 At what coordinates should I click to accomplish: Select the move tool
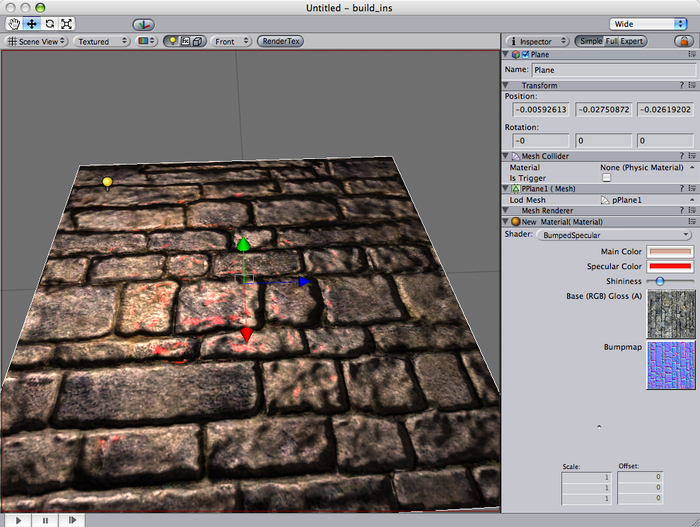(31, 23)
